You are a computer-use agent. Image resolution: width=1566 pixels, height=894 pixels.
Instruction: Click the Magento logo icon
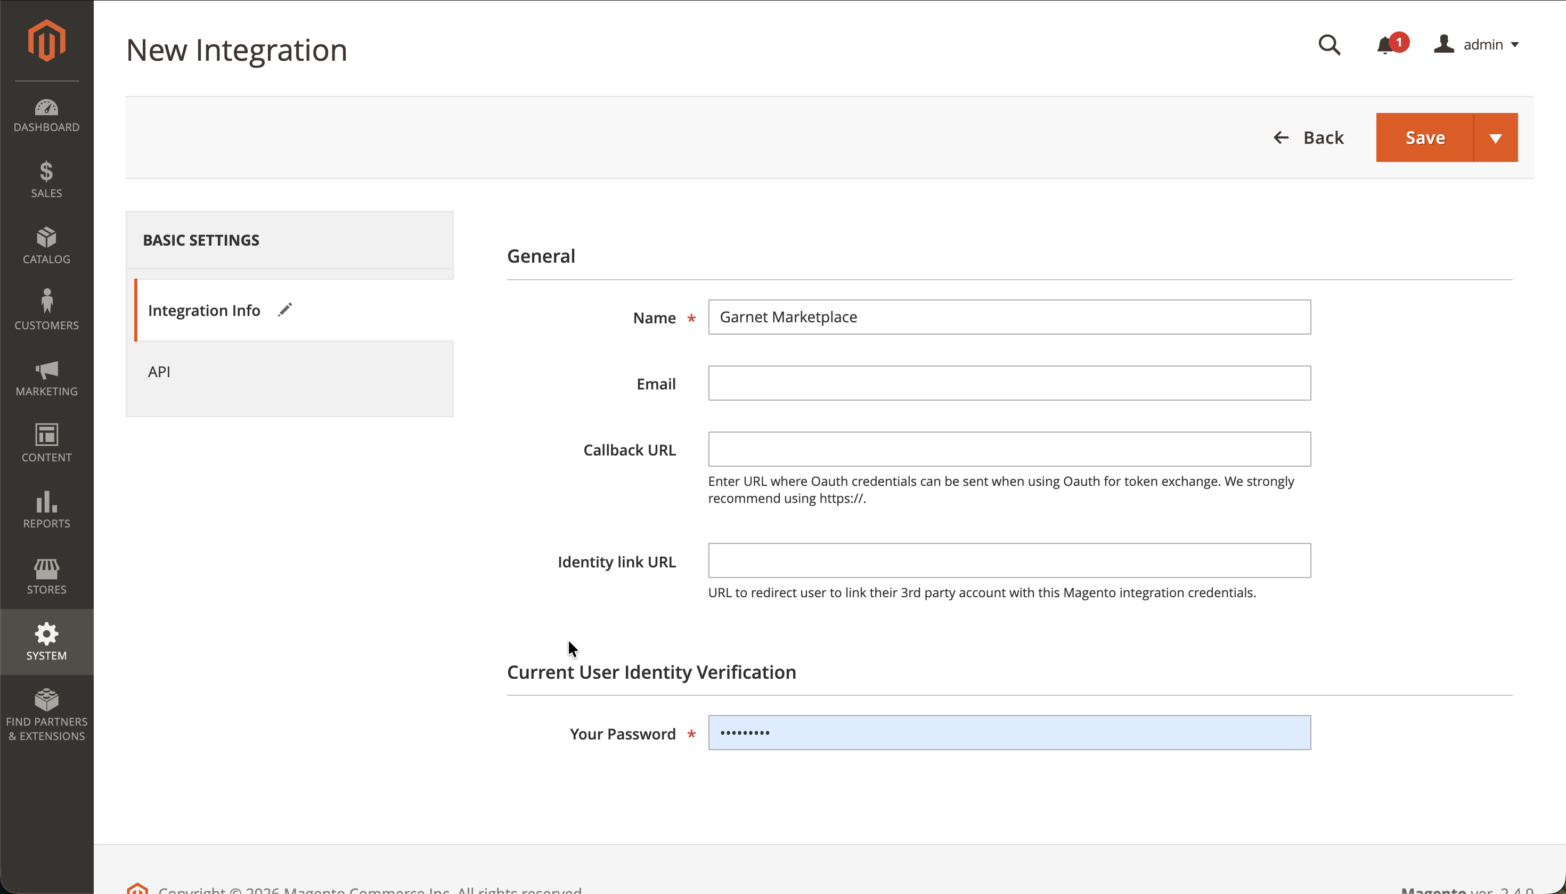pos(46,41)
